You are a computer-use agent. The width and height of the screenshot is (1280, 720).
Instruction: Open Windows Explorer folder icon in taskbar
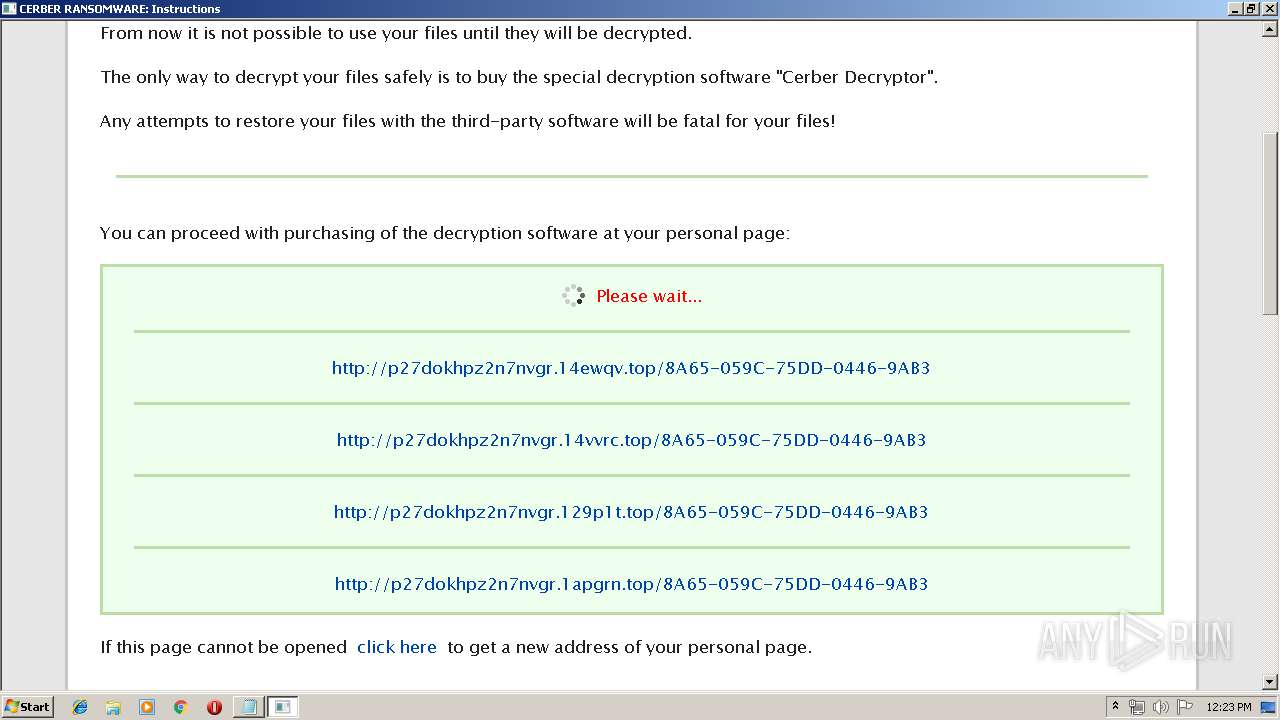[113, 707]
